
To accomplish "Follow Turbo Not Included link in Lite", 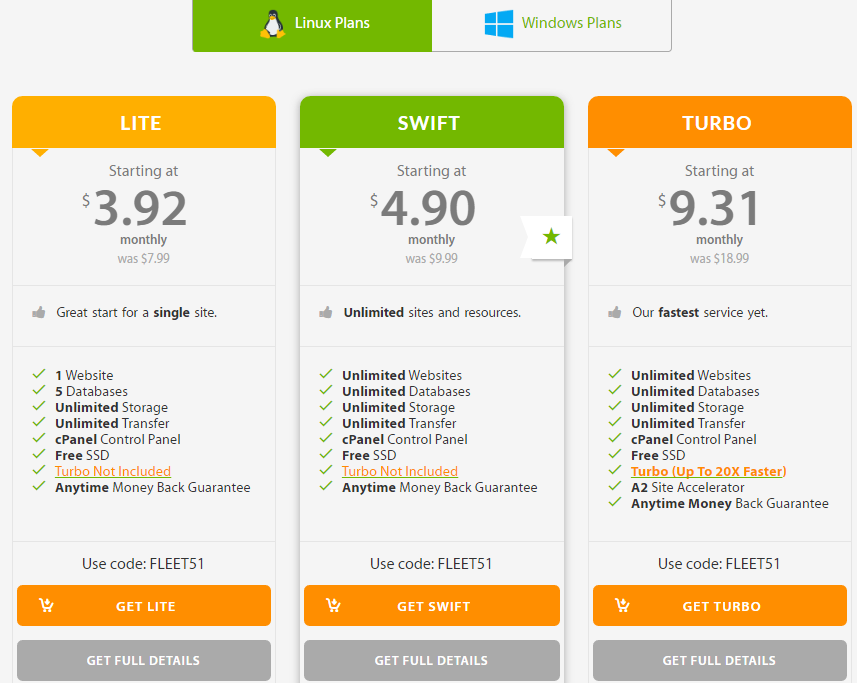I will pos(113,471).
